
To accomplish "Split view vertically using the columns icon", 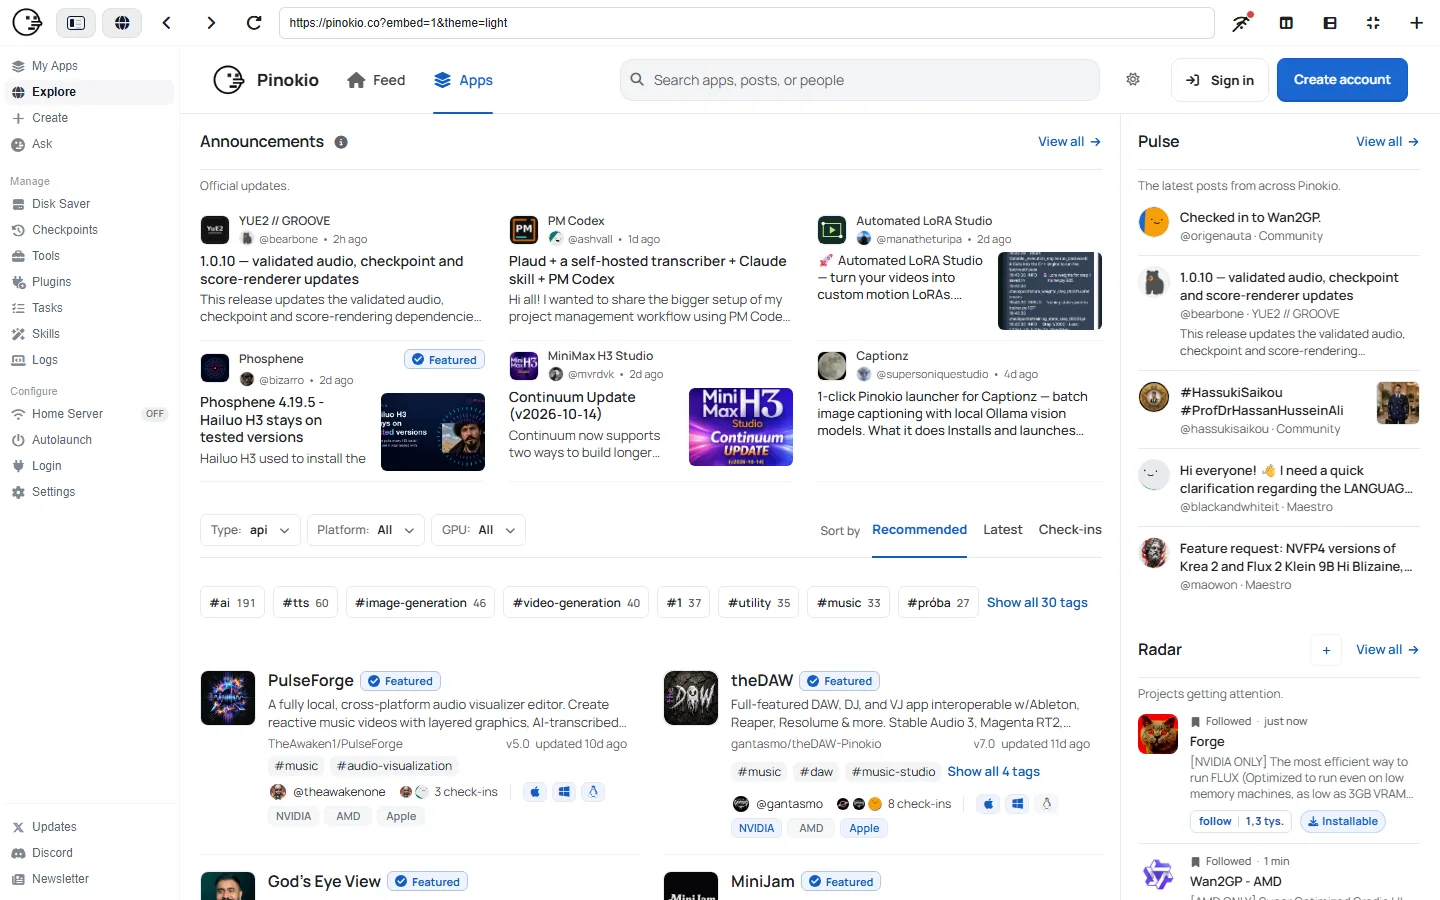I will tap(1286, 22).
